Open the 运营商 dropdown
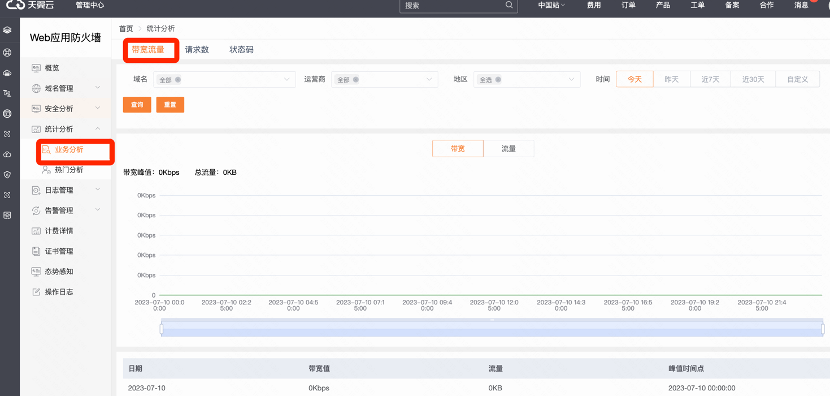 [385, 79]
